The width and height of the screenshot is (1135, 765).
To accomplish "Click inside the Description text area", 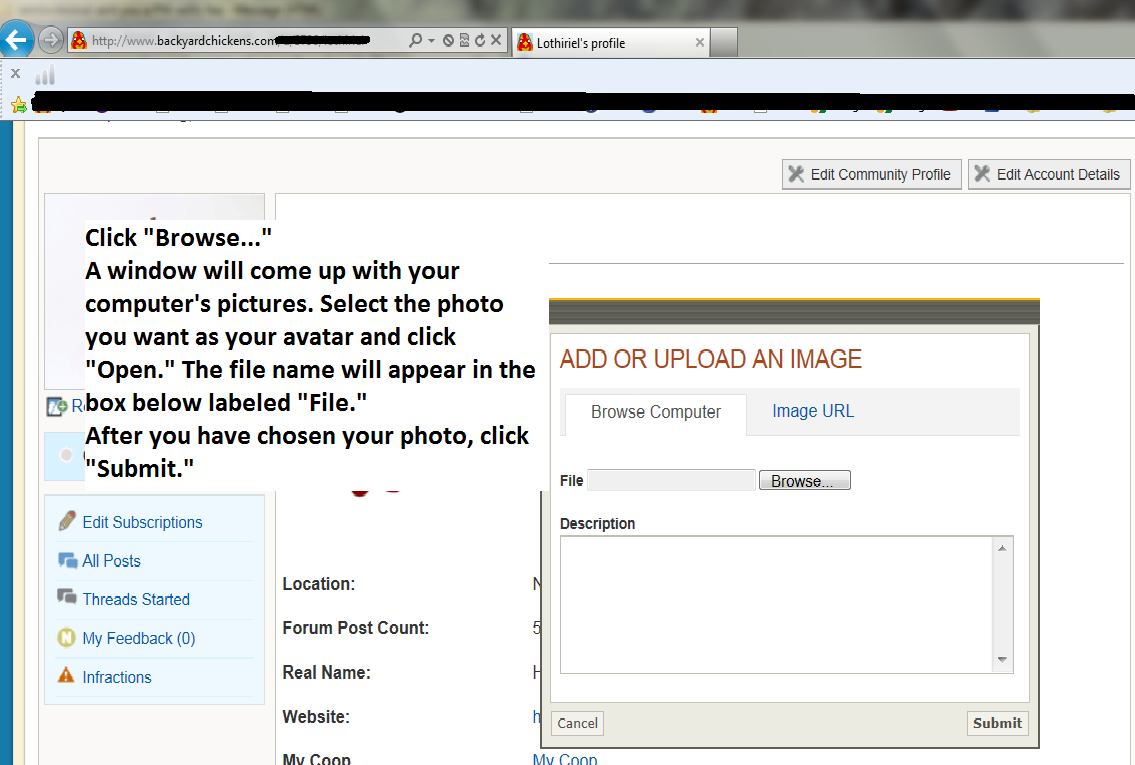I will tap(775, 605).
